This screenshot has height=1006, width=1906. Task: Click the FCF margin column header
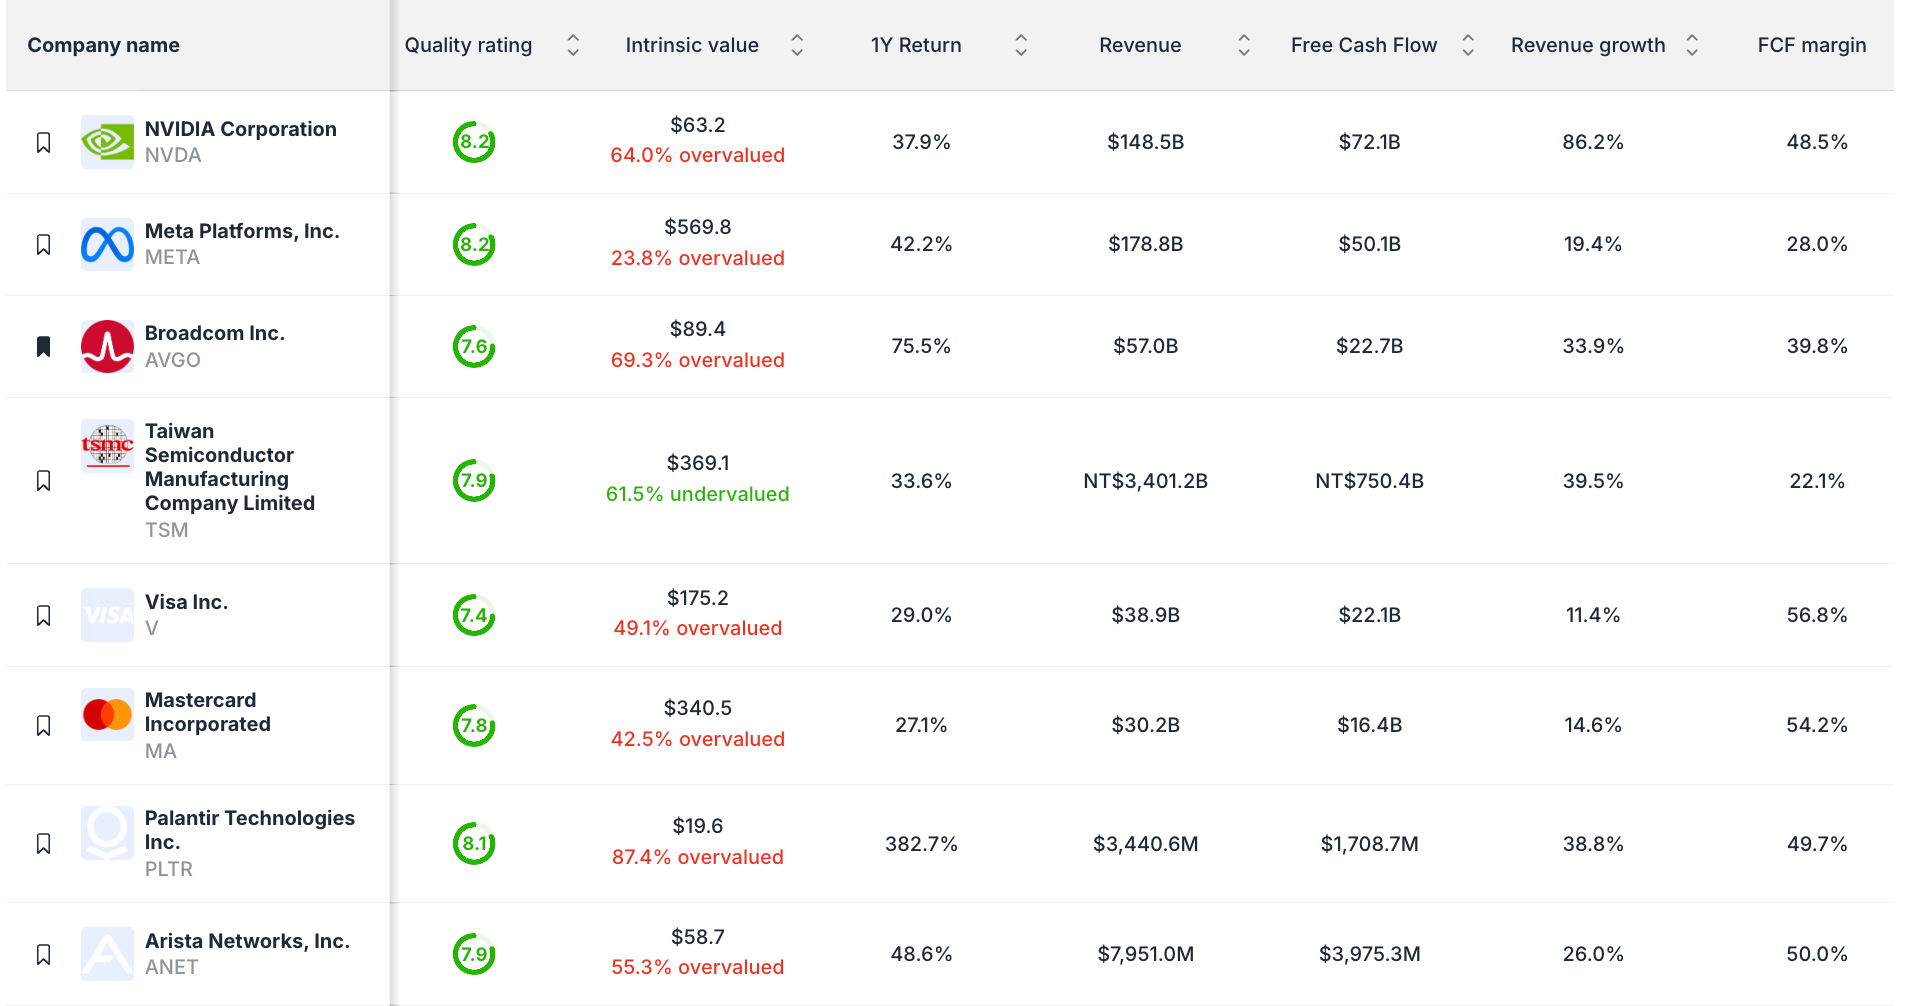point(1812,45)
